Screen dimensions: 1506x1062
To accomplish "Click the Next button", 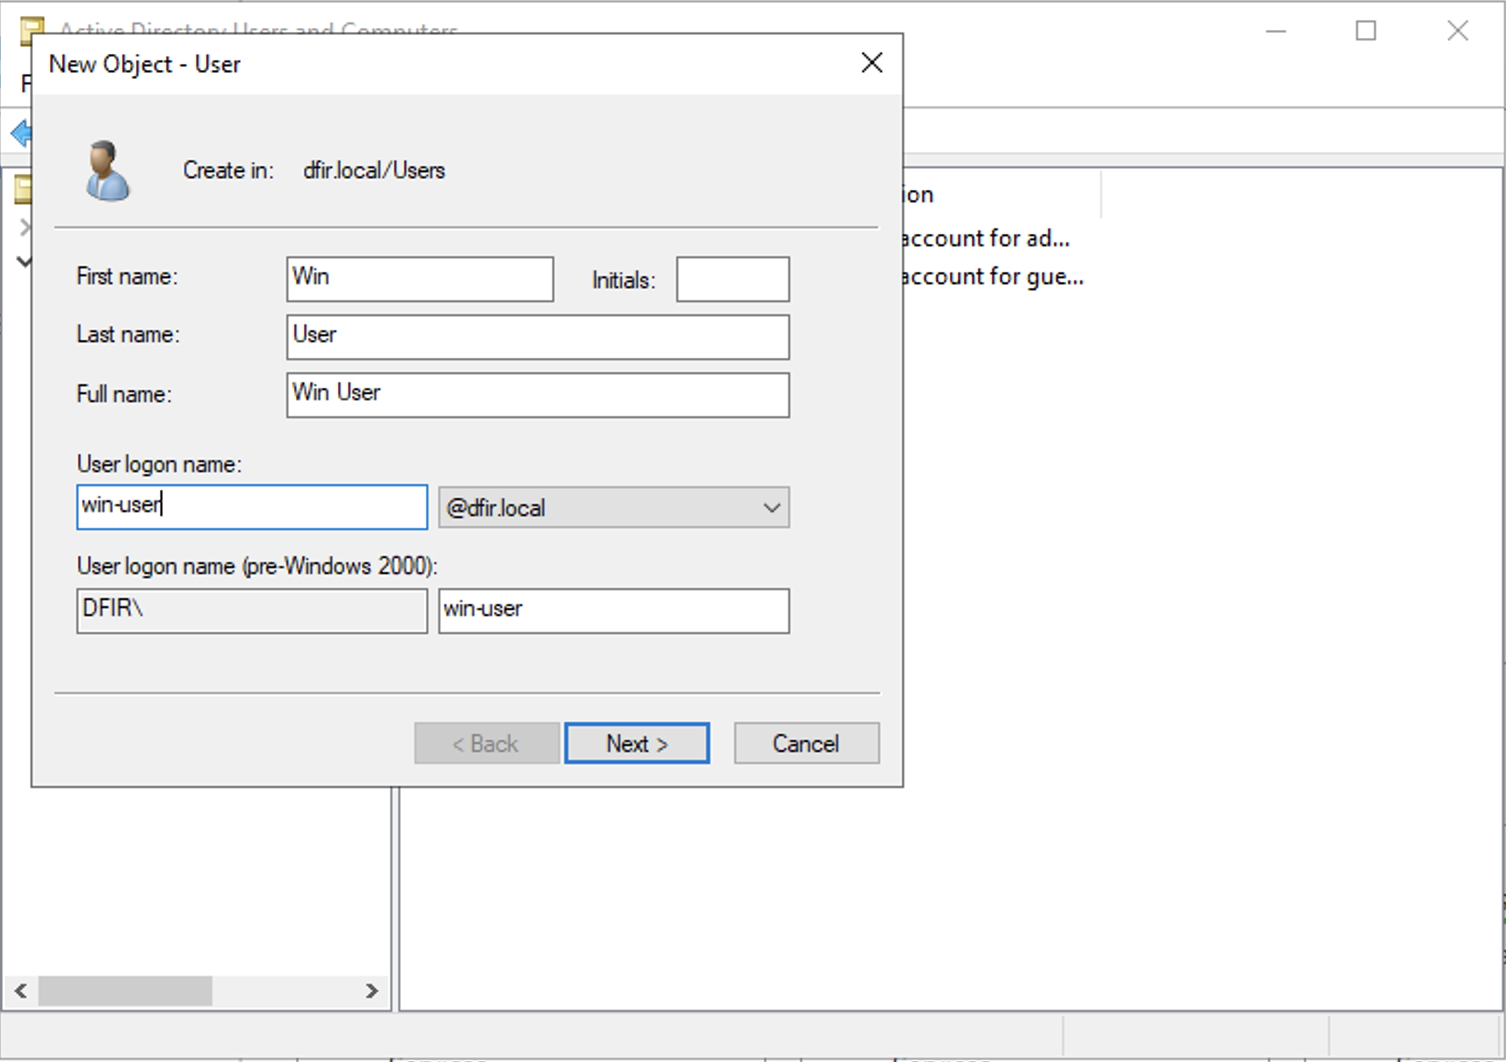I will (636, 744).
